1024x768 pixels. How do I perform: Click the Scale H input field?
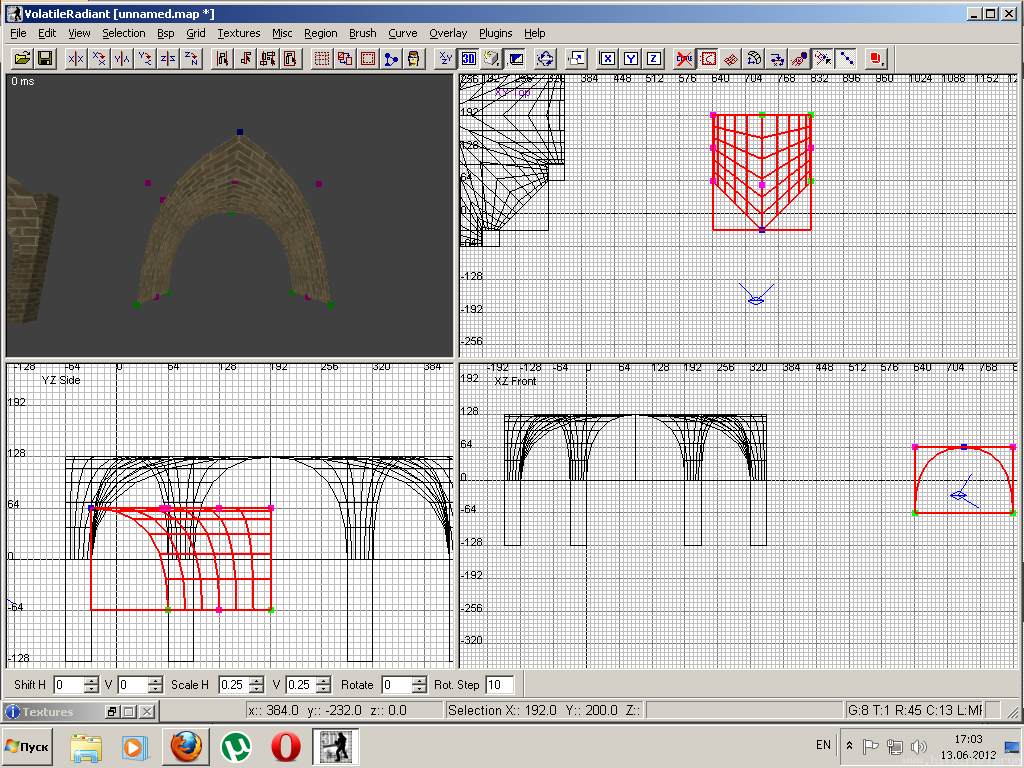(233, 685)
